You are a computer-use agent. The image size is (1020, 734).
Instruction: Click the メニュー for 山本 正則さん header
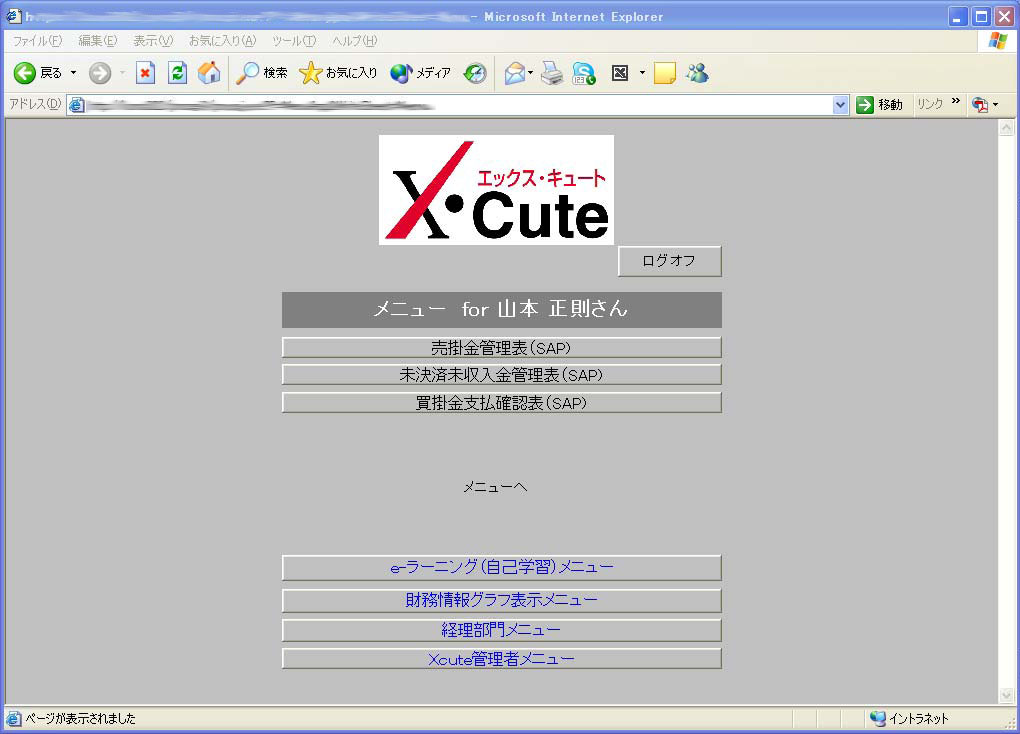[x=502, y=310]
